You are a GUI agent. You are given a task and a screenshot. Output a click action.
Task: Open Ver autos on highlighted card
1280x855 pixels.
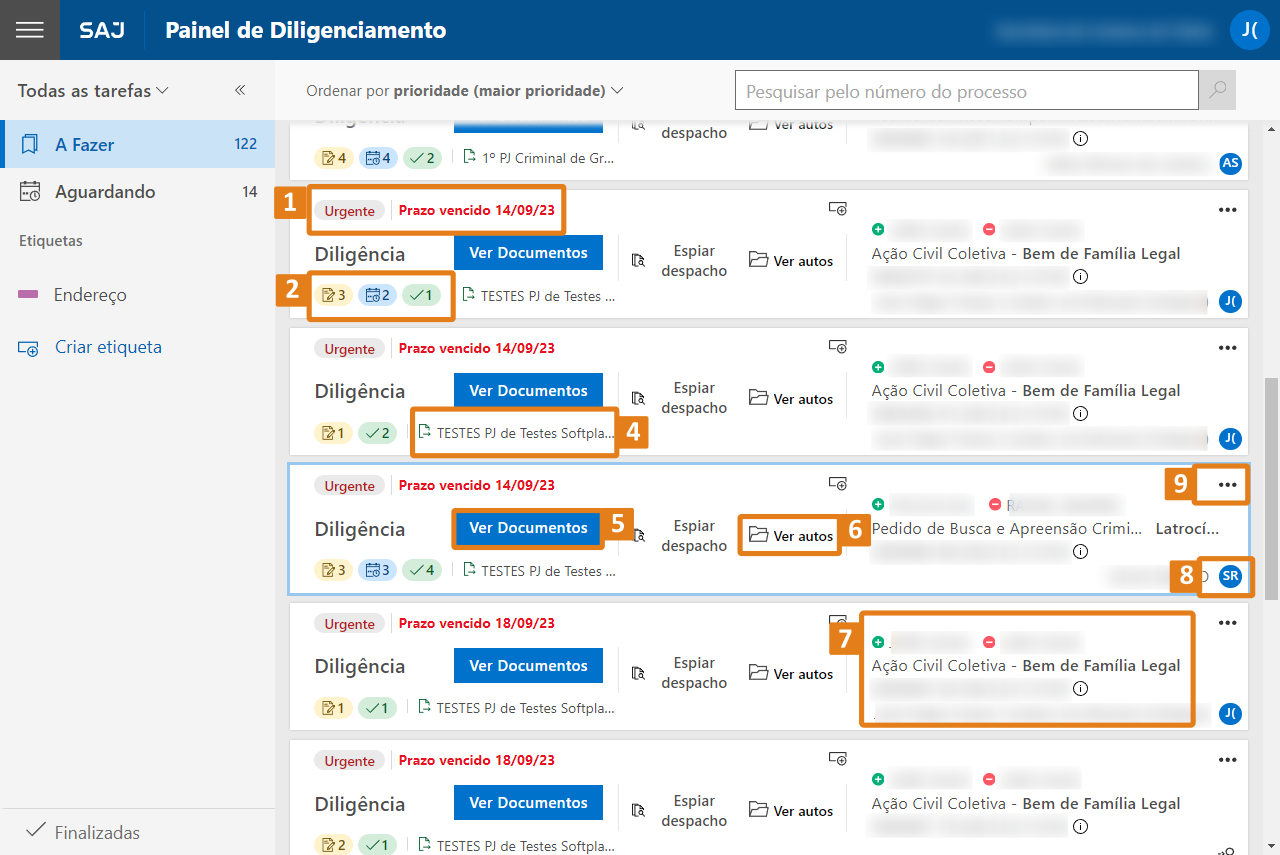coord(791,536)
